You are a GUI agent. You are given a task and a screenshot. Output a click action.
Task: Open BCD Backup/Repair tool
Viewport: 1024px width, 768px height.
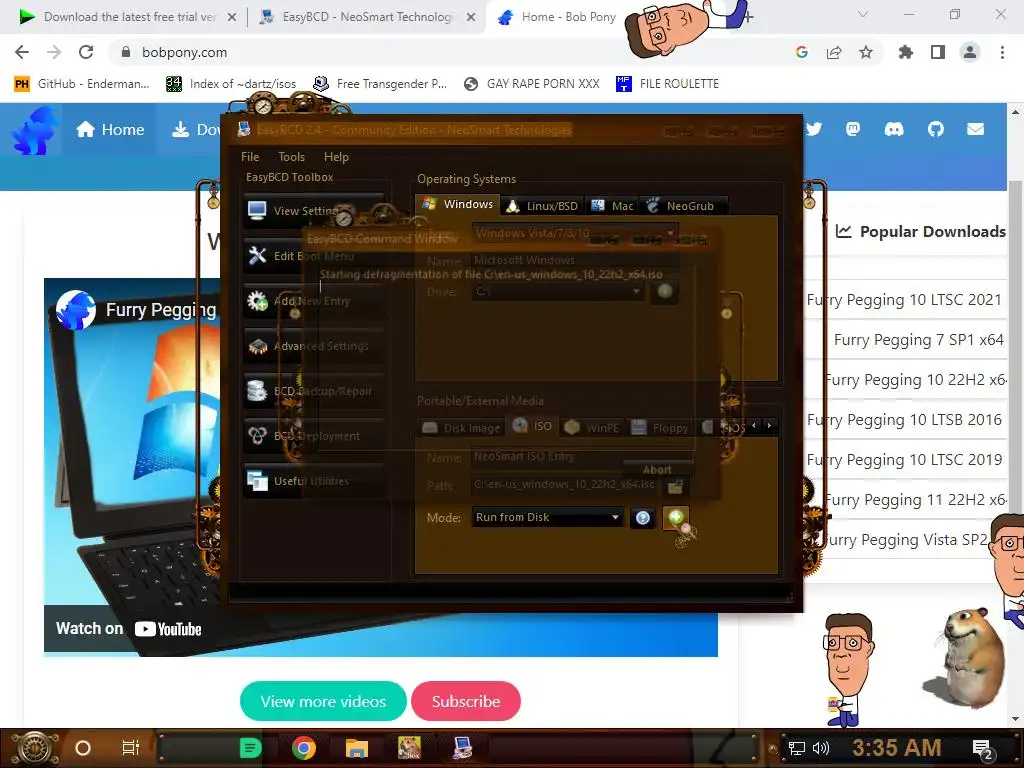313,391
